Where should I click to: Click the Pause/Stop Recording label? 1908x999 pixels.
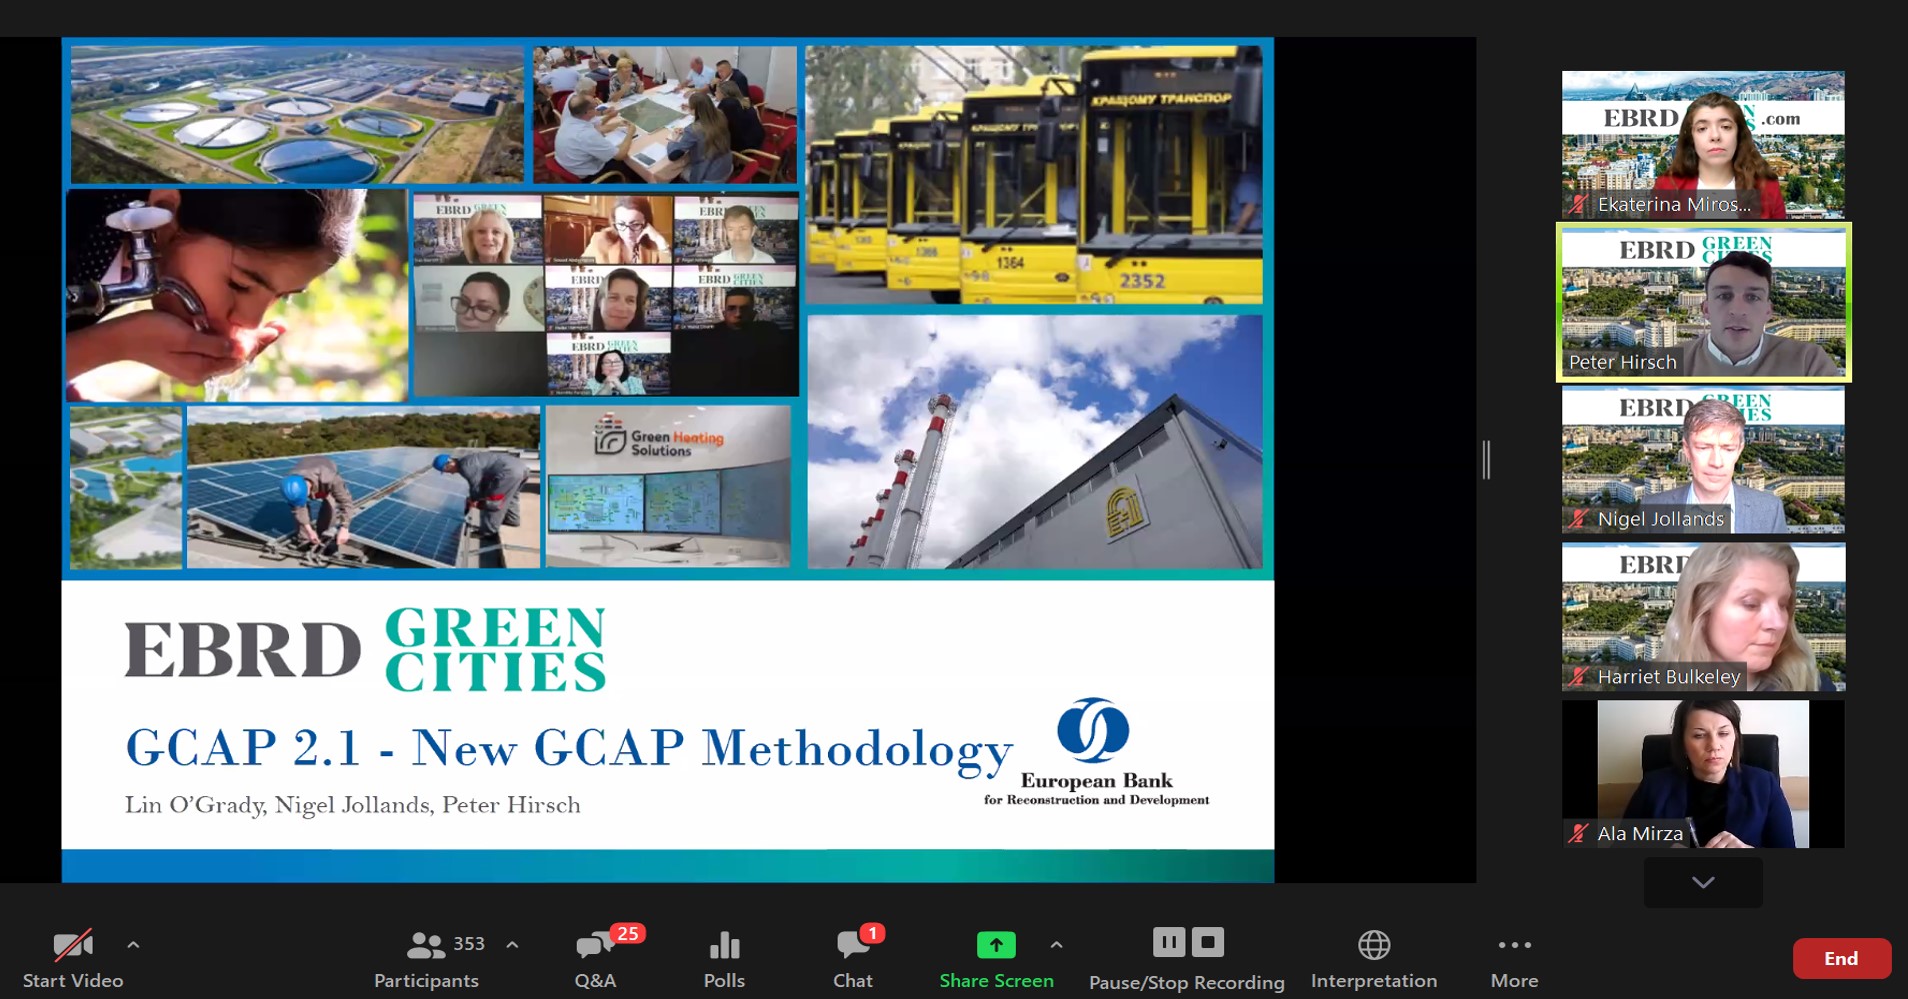pyautogui.click(x=1187, y=982)
